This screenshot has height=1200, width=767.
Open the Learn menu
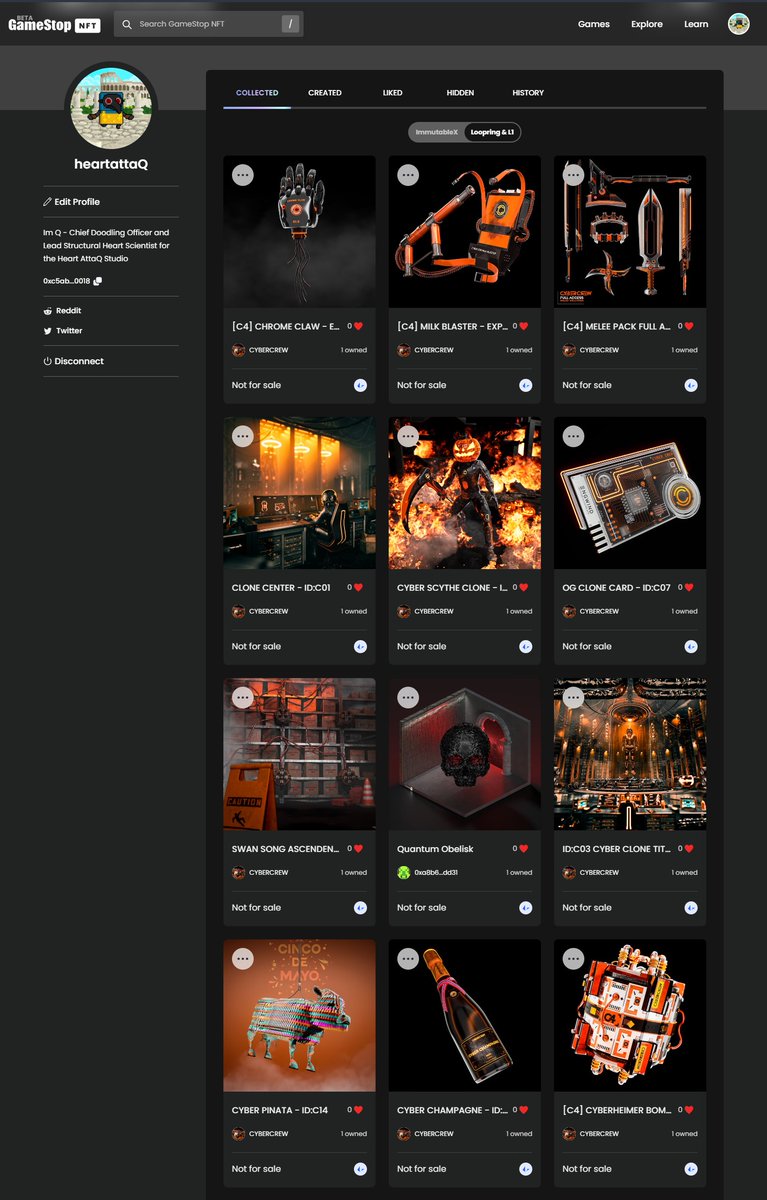(x=696, y=24)
